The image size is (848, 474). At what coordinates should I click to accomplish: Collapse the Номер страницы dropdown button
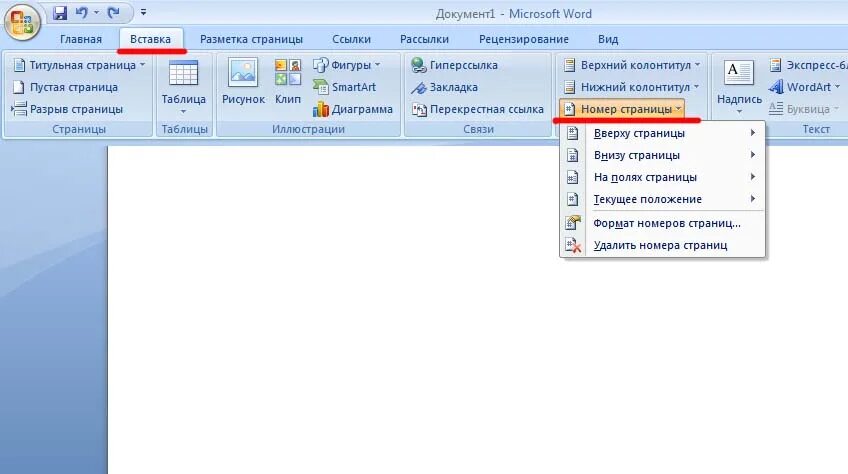(622, 109)
